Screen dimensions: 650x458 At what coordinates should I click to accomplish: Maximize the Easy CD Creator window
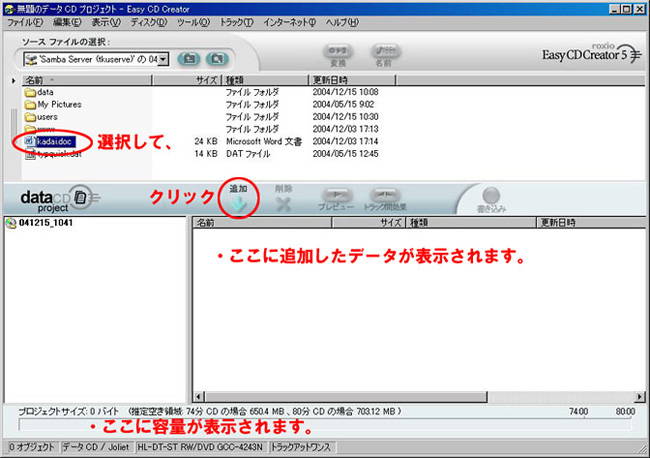pos(627,9)
